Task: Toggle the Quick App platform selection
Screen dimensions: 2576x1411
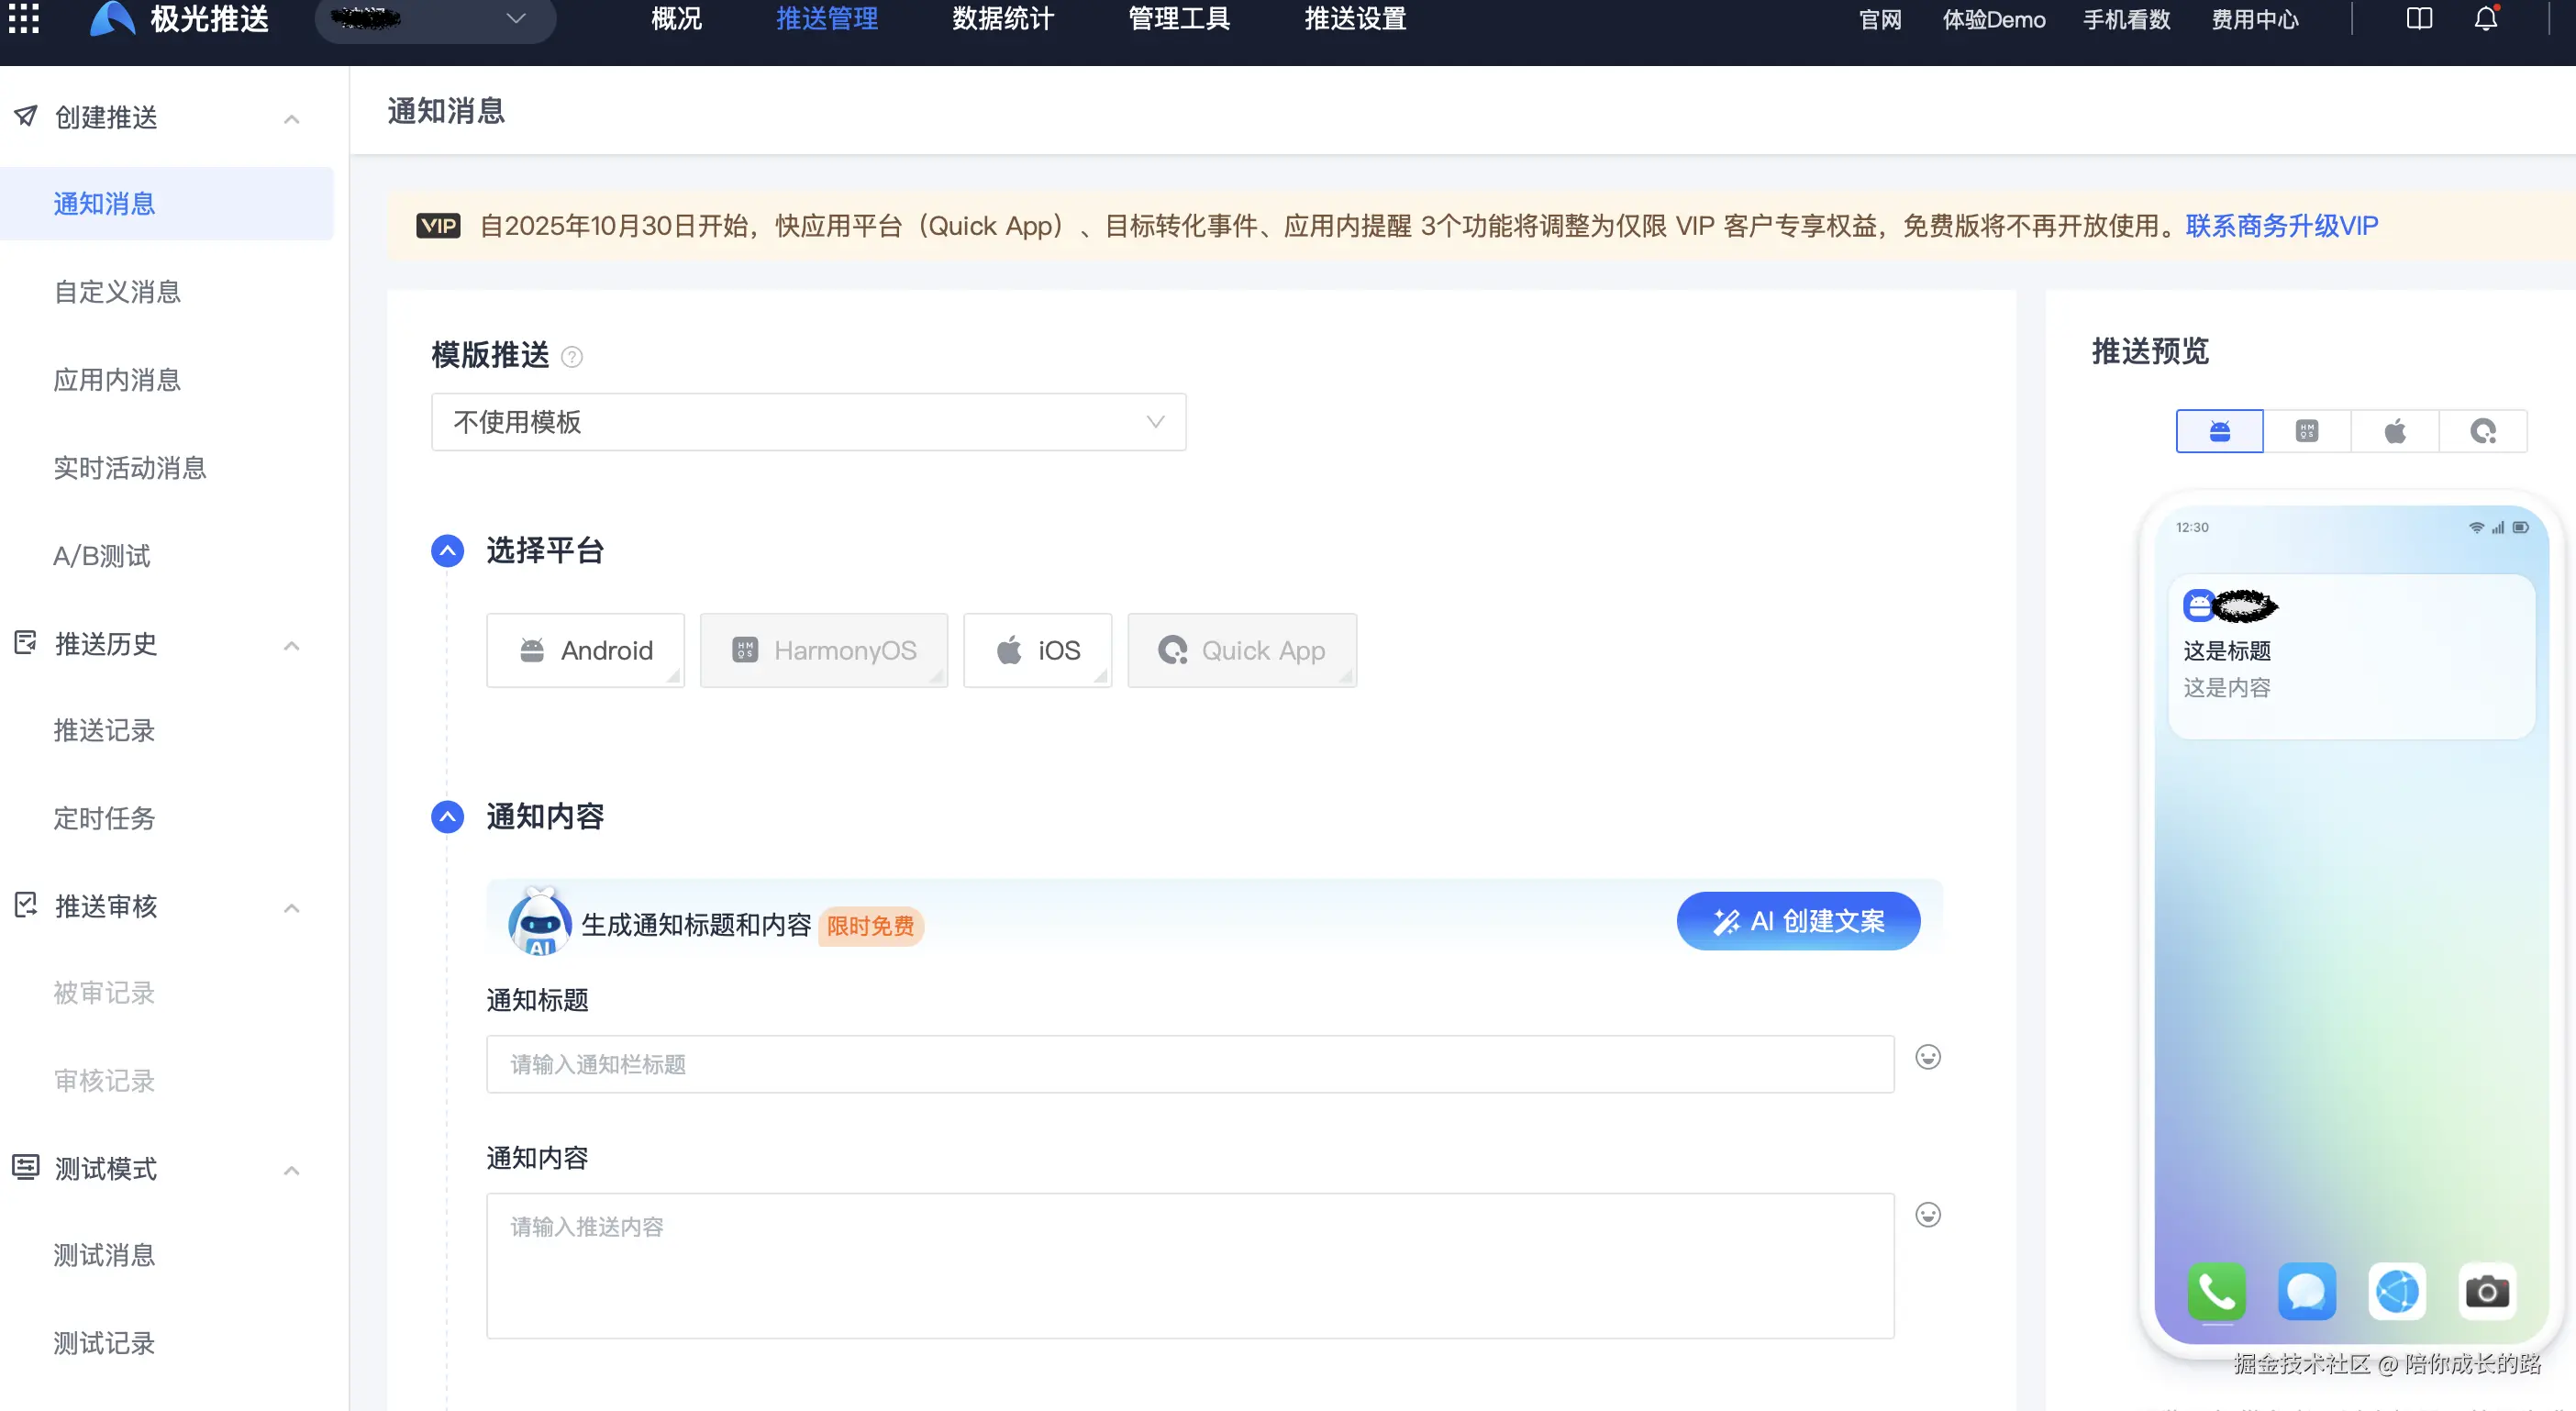Action: [1242, 650]
